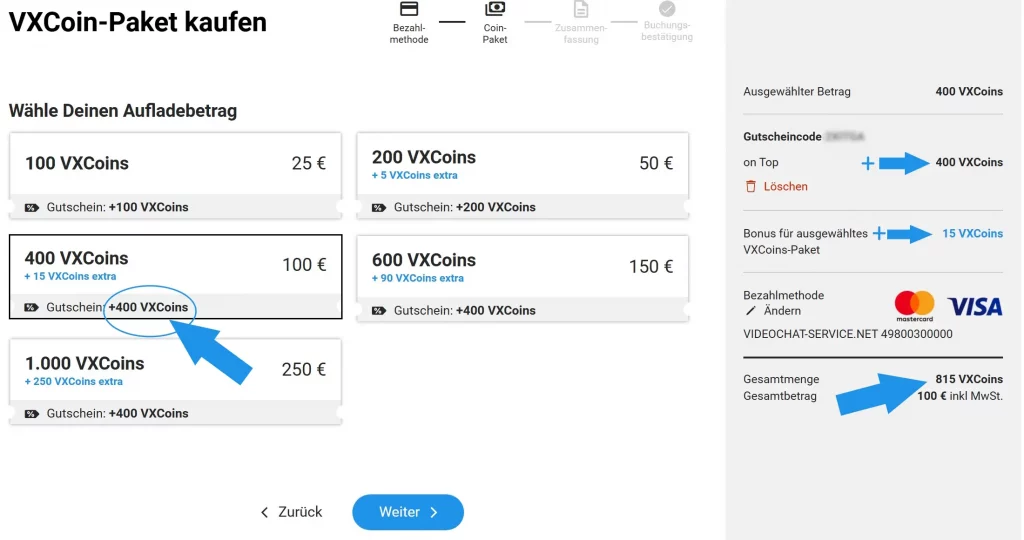Click the VISA logo
The height and width of the screenshot is (540, 1024).
pos(975,306)
